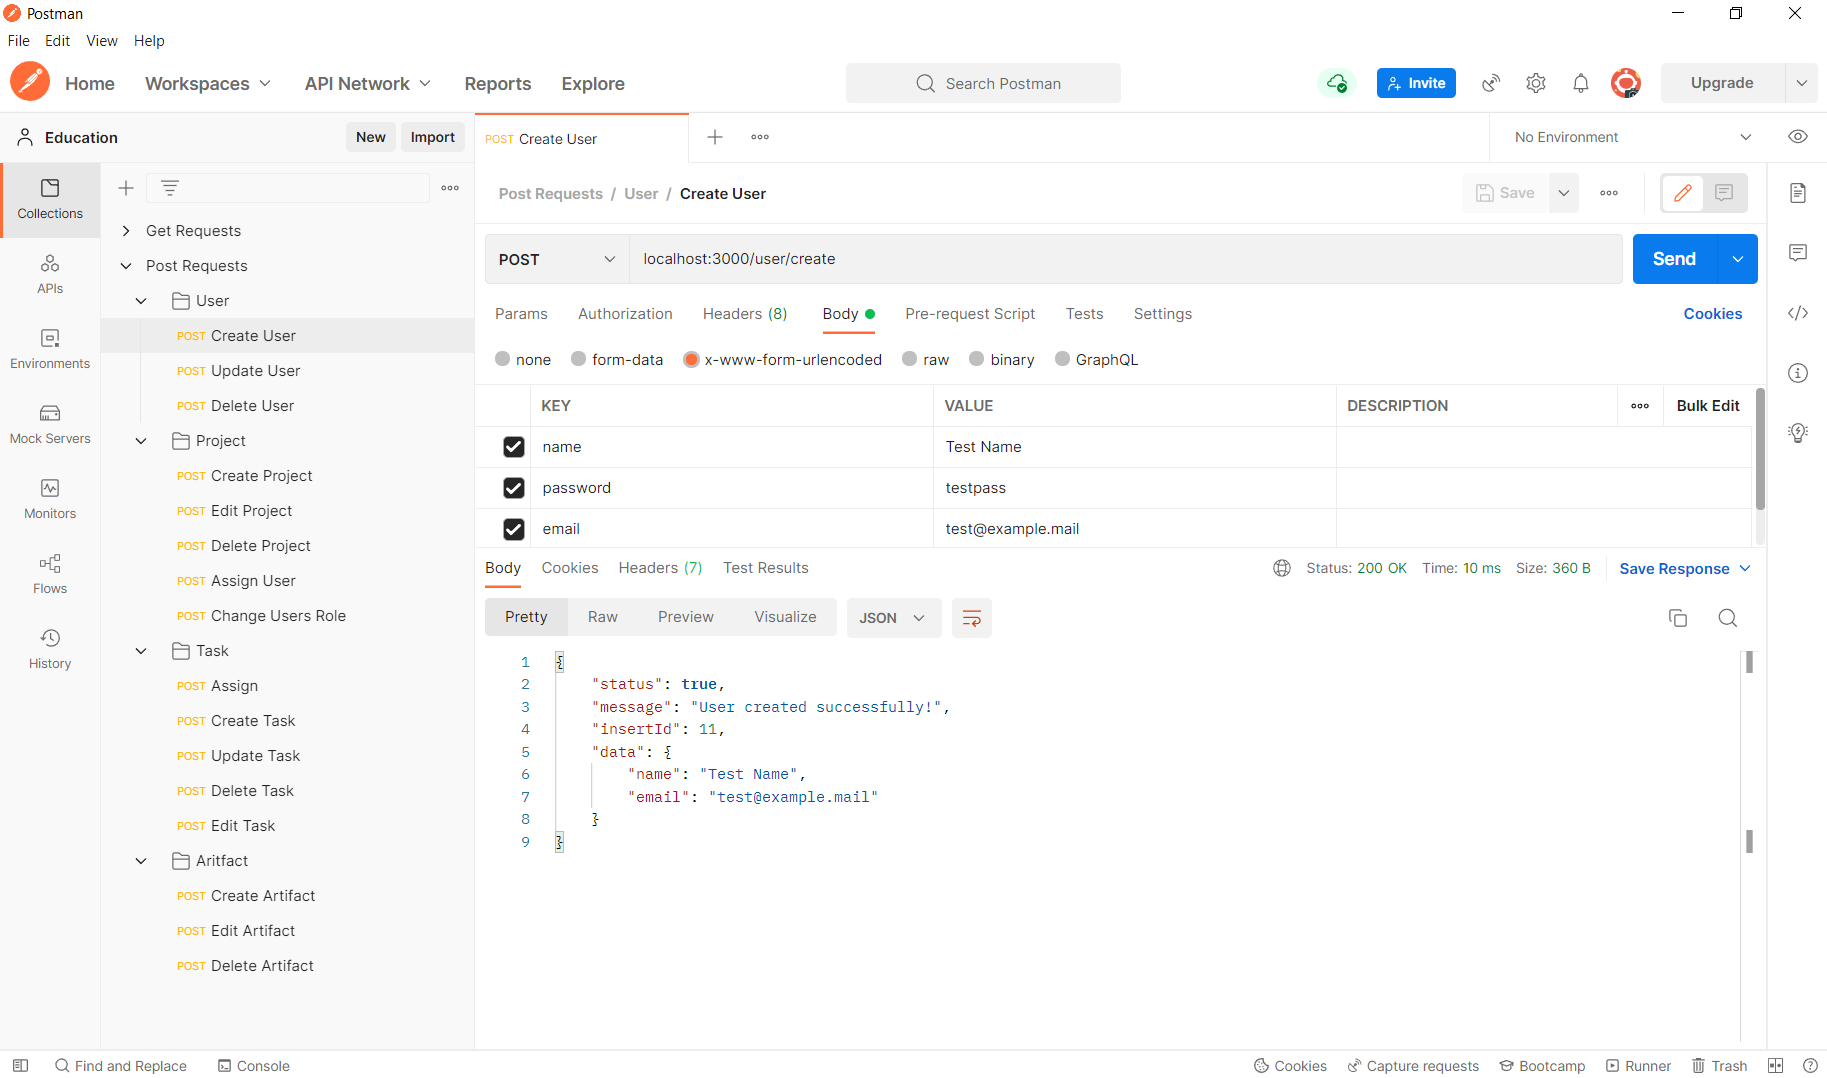Open the Tests tab
Screen dimensions: 1827x1078
(1084, 314)
